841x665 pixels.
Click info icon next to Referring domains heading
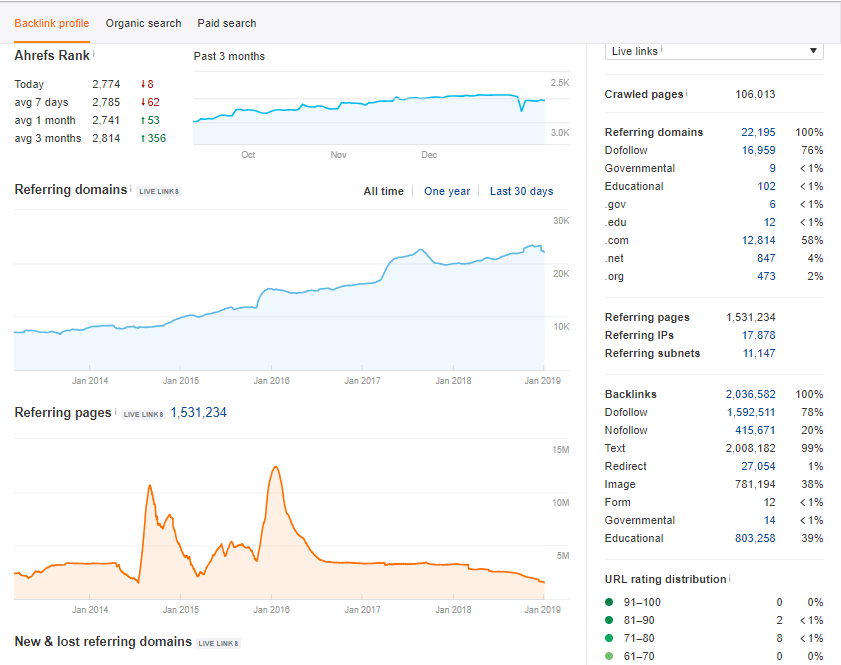click(x=130, y=188)
